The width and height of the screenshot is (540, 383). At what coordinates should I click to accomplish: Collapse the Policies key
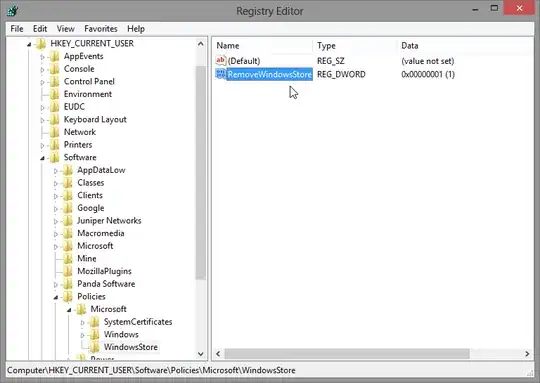tap(56, 297)
